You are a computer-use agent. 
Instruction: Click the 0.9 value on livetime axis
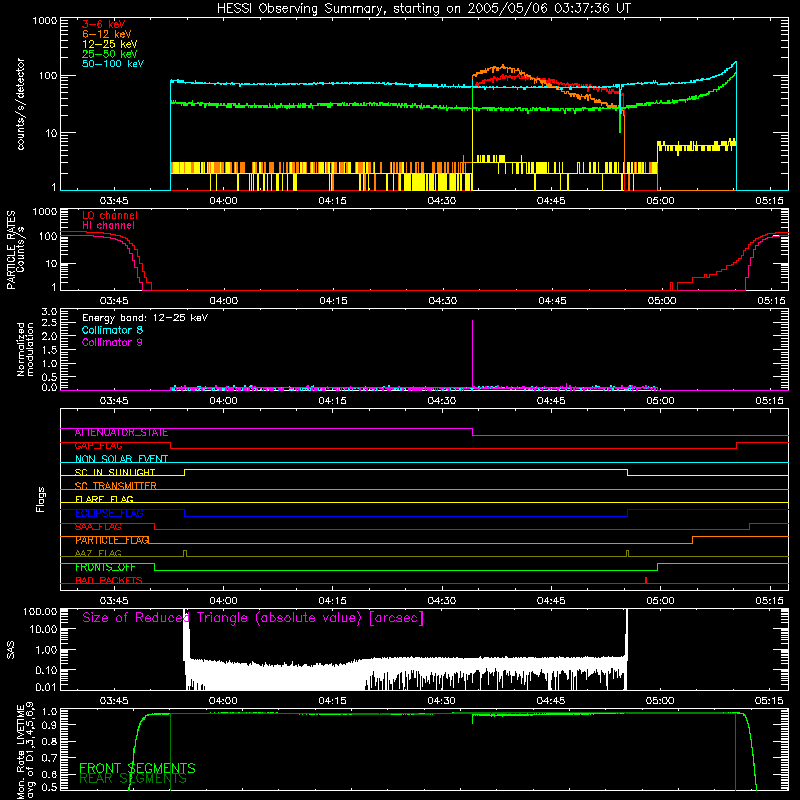[49, 724]
